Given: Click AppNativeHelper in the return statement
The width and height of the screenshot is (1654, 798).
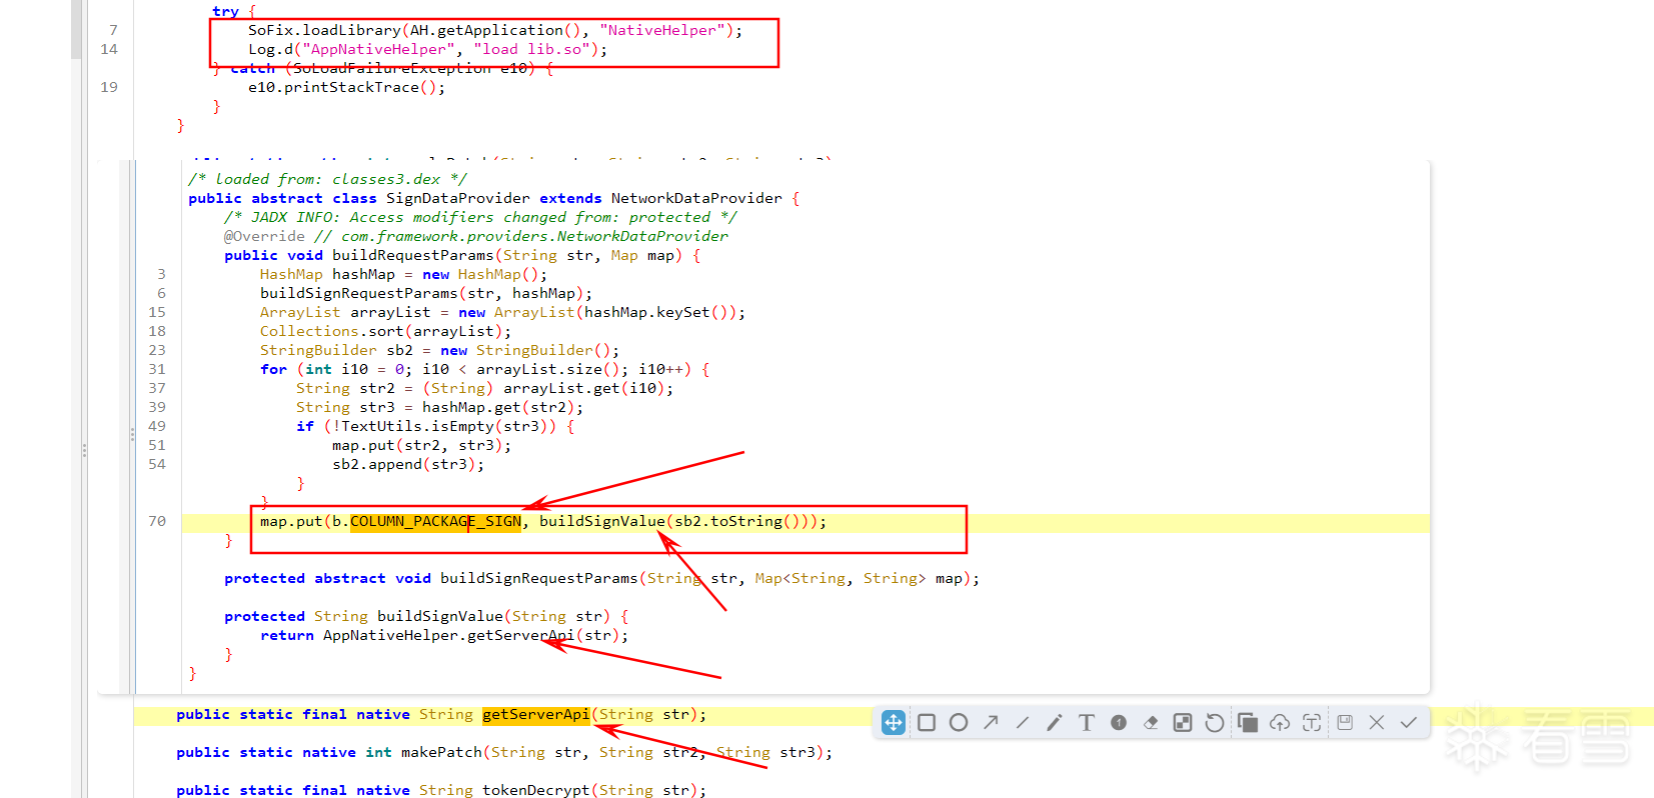Looking at the screenshot, I should click(390, 635).
